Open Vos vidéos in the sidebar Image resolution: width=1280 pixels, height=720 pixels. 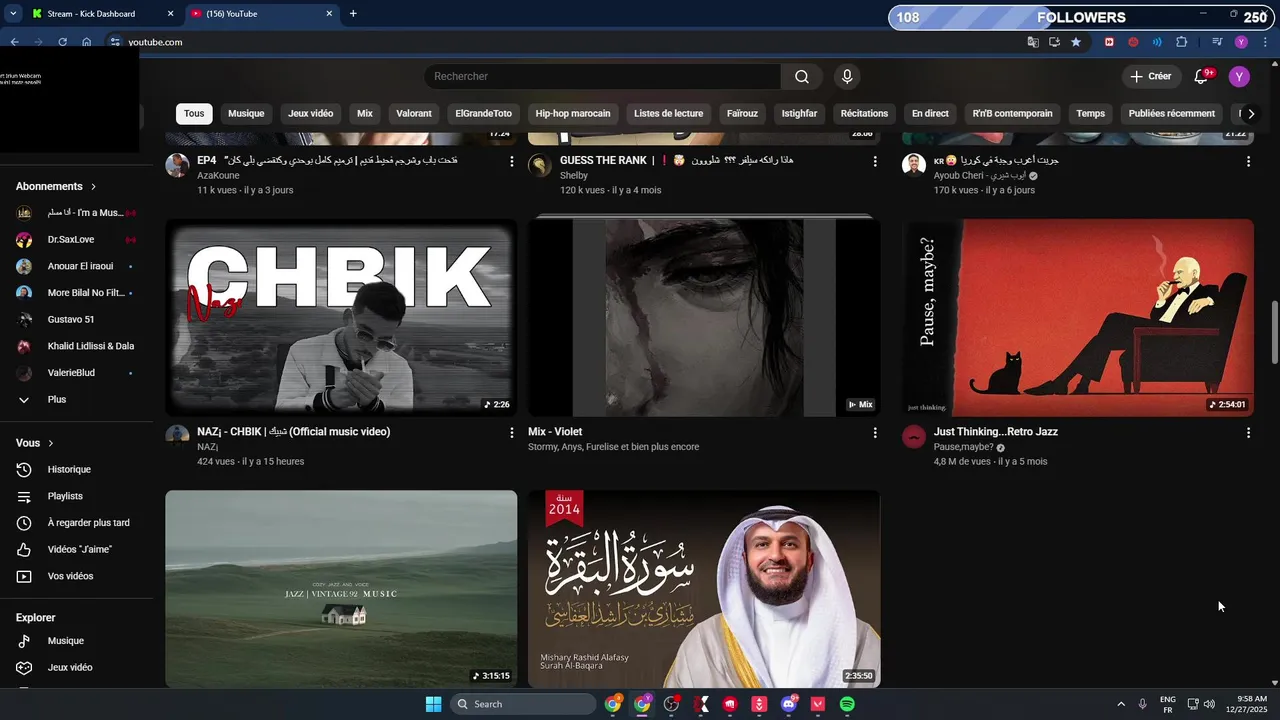70,576
